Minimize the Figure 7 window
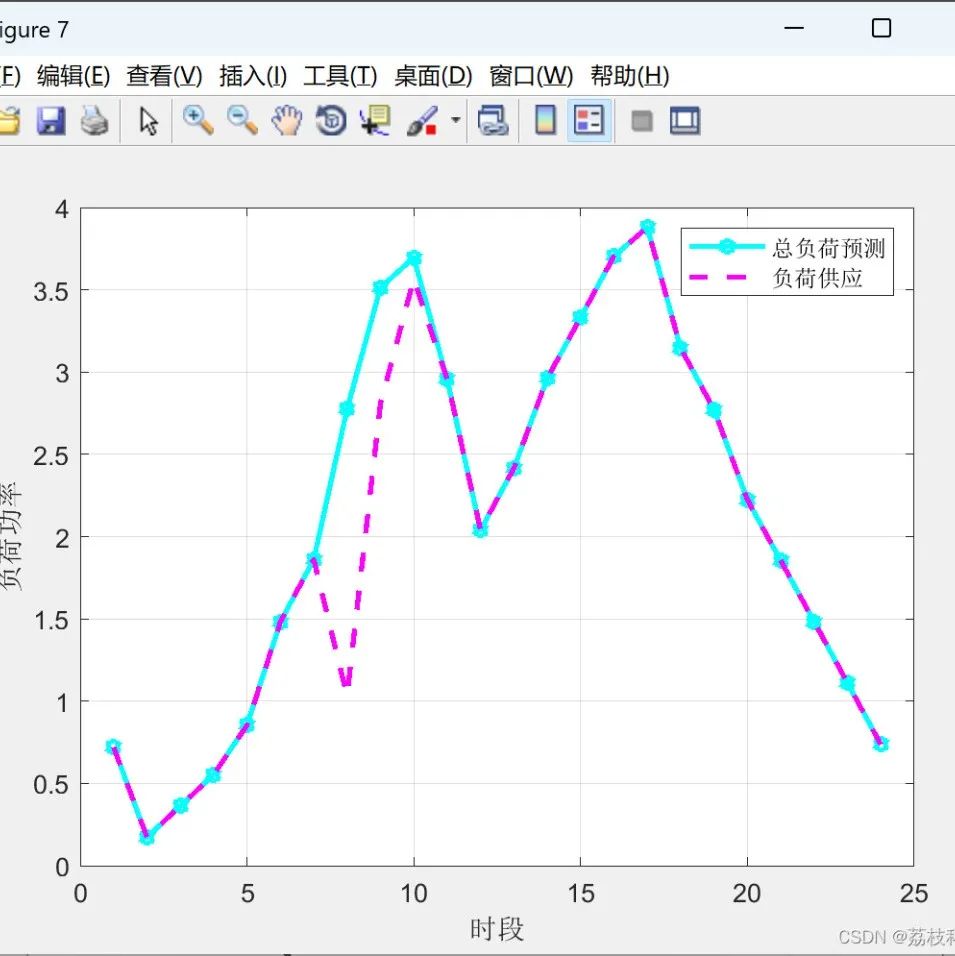Screen dimensions: 955x956 794,28
